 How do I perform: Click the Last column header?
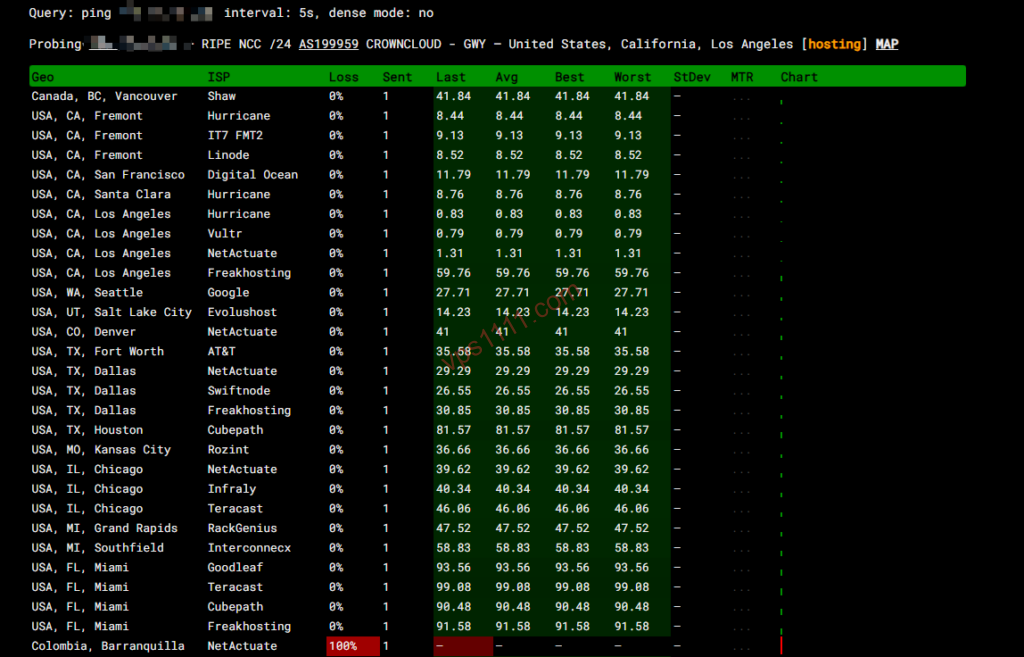coord(451,77)
